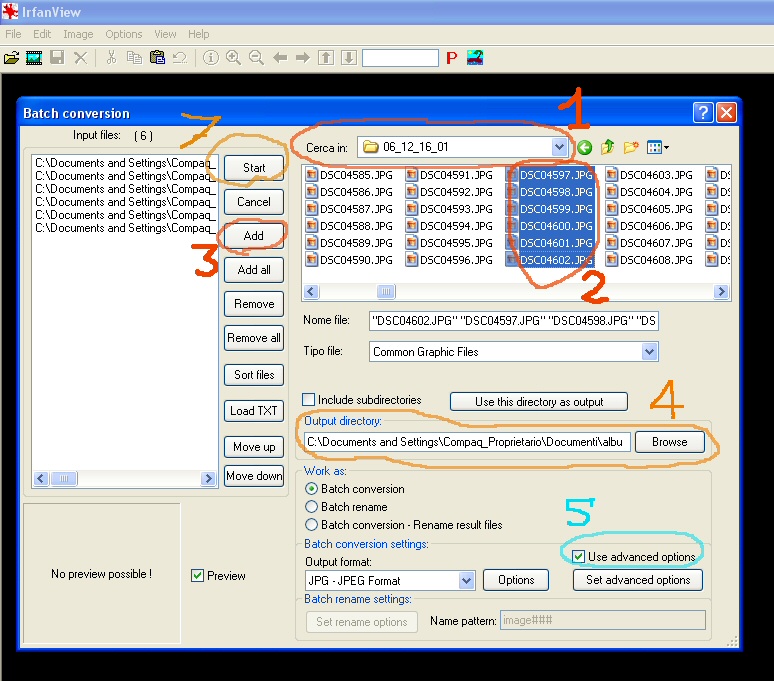Open the Image menu

coord(78,34)
